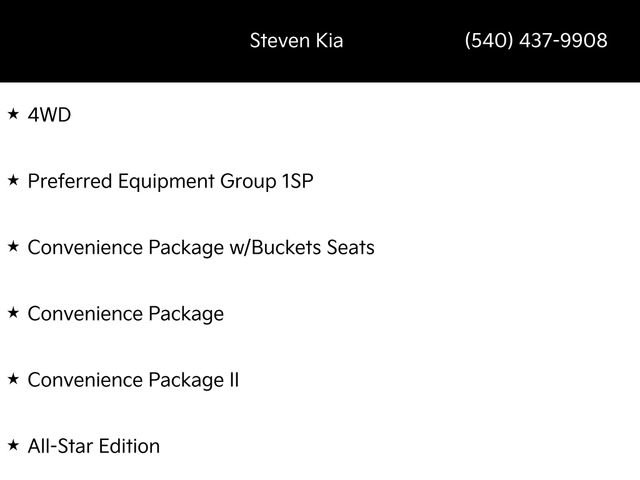Click Preferred Equipment Group 1SP text
The width and height of the screenshot is (640, 480).
(x=170, y=181)
